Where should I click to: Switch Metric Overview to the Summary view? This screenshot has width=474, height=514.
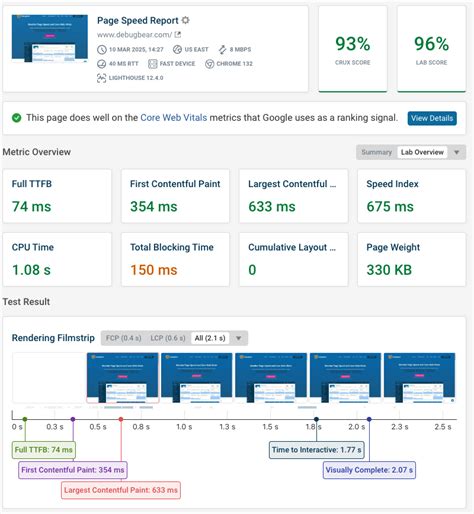(x=377, y=152)
